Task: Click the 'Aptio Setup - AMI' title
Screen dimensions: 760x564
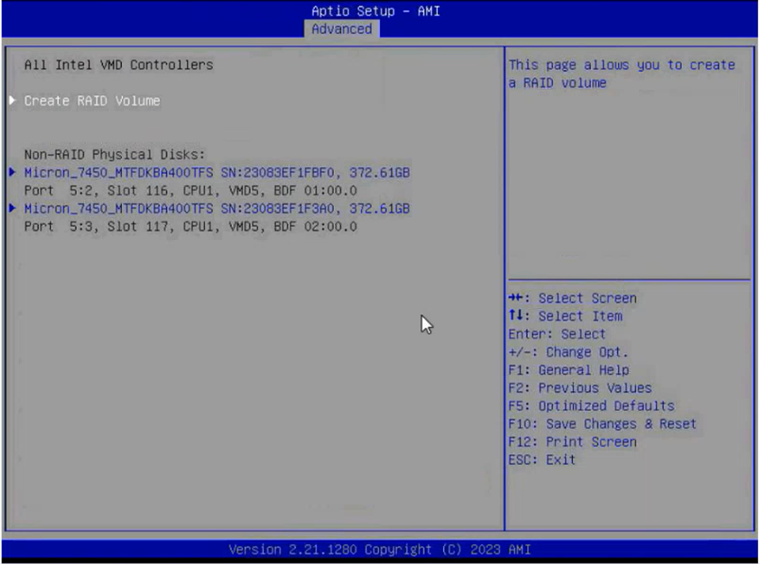Action: tap(376, 11)
